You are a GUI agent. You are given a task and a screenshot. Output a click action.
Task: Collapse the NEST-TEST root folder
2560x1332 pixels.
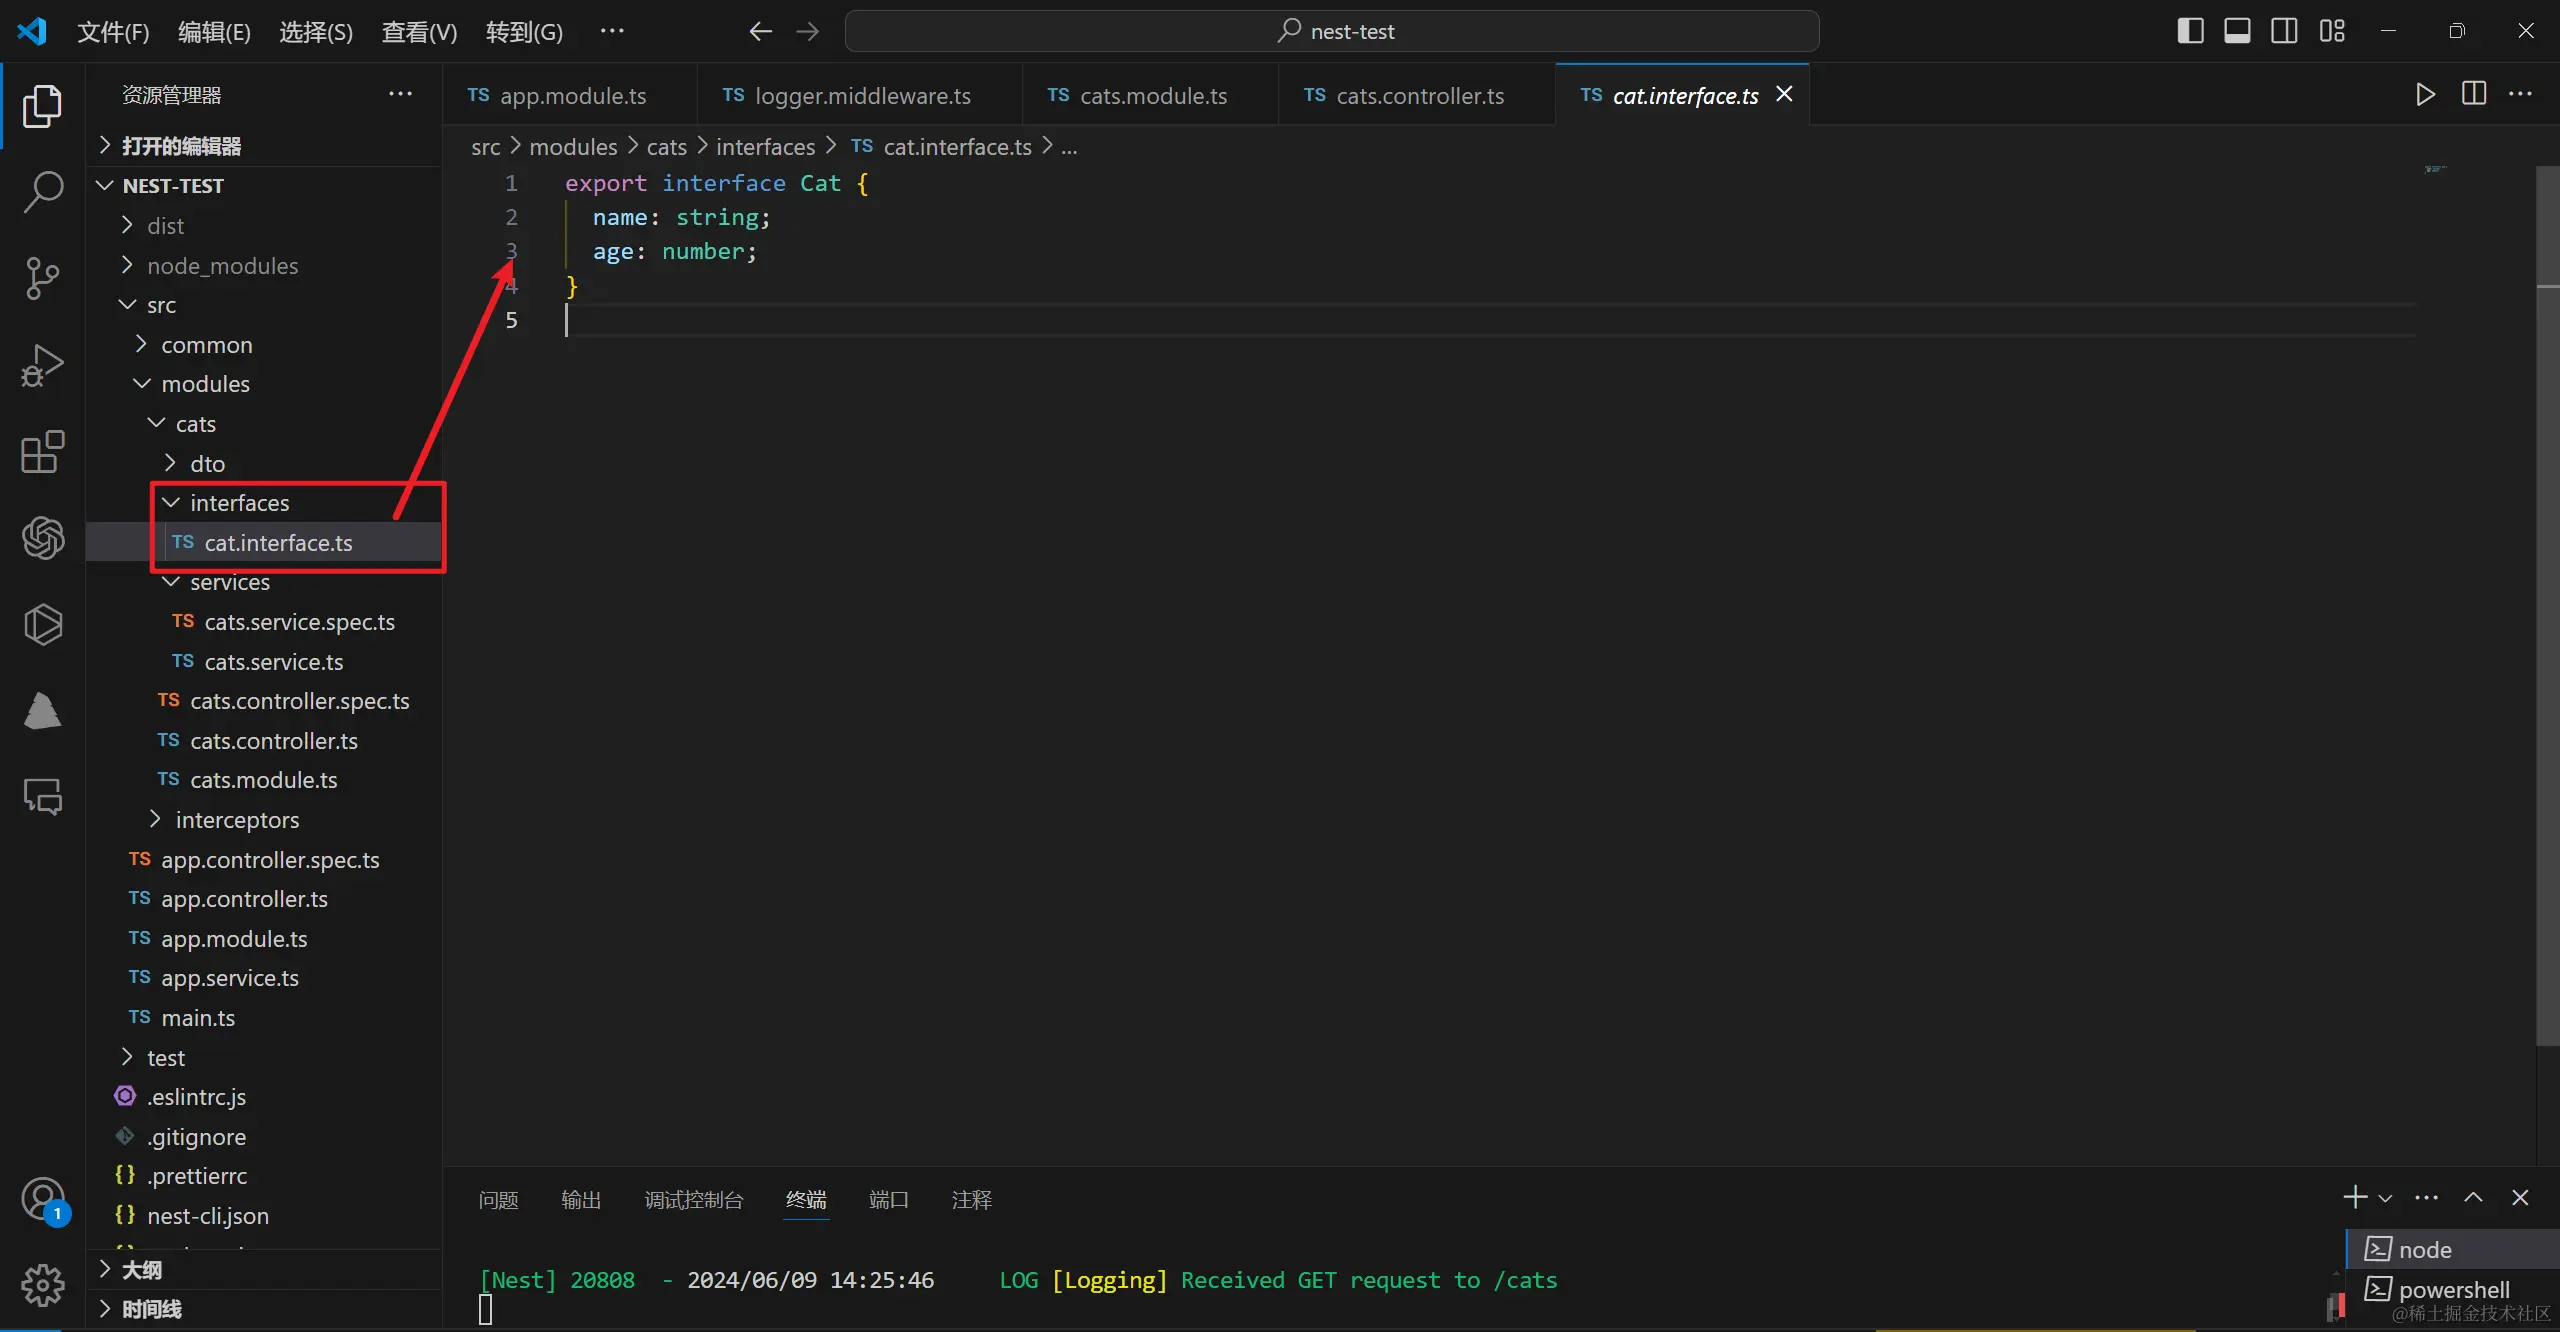tap(265, 186)
